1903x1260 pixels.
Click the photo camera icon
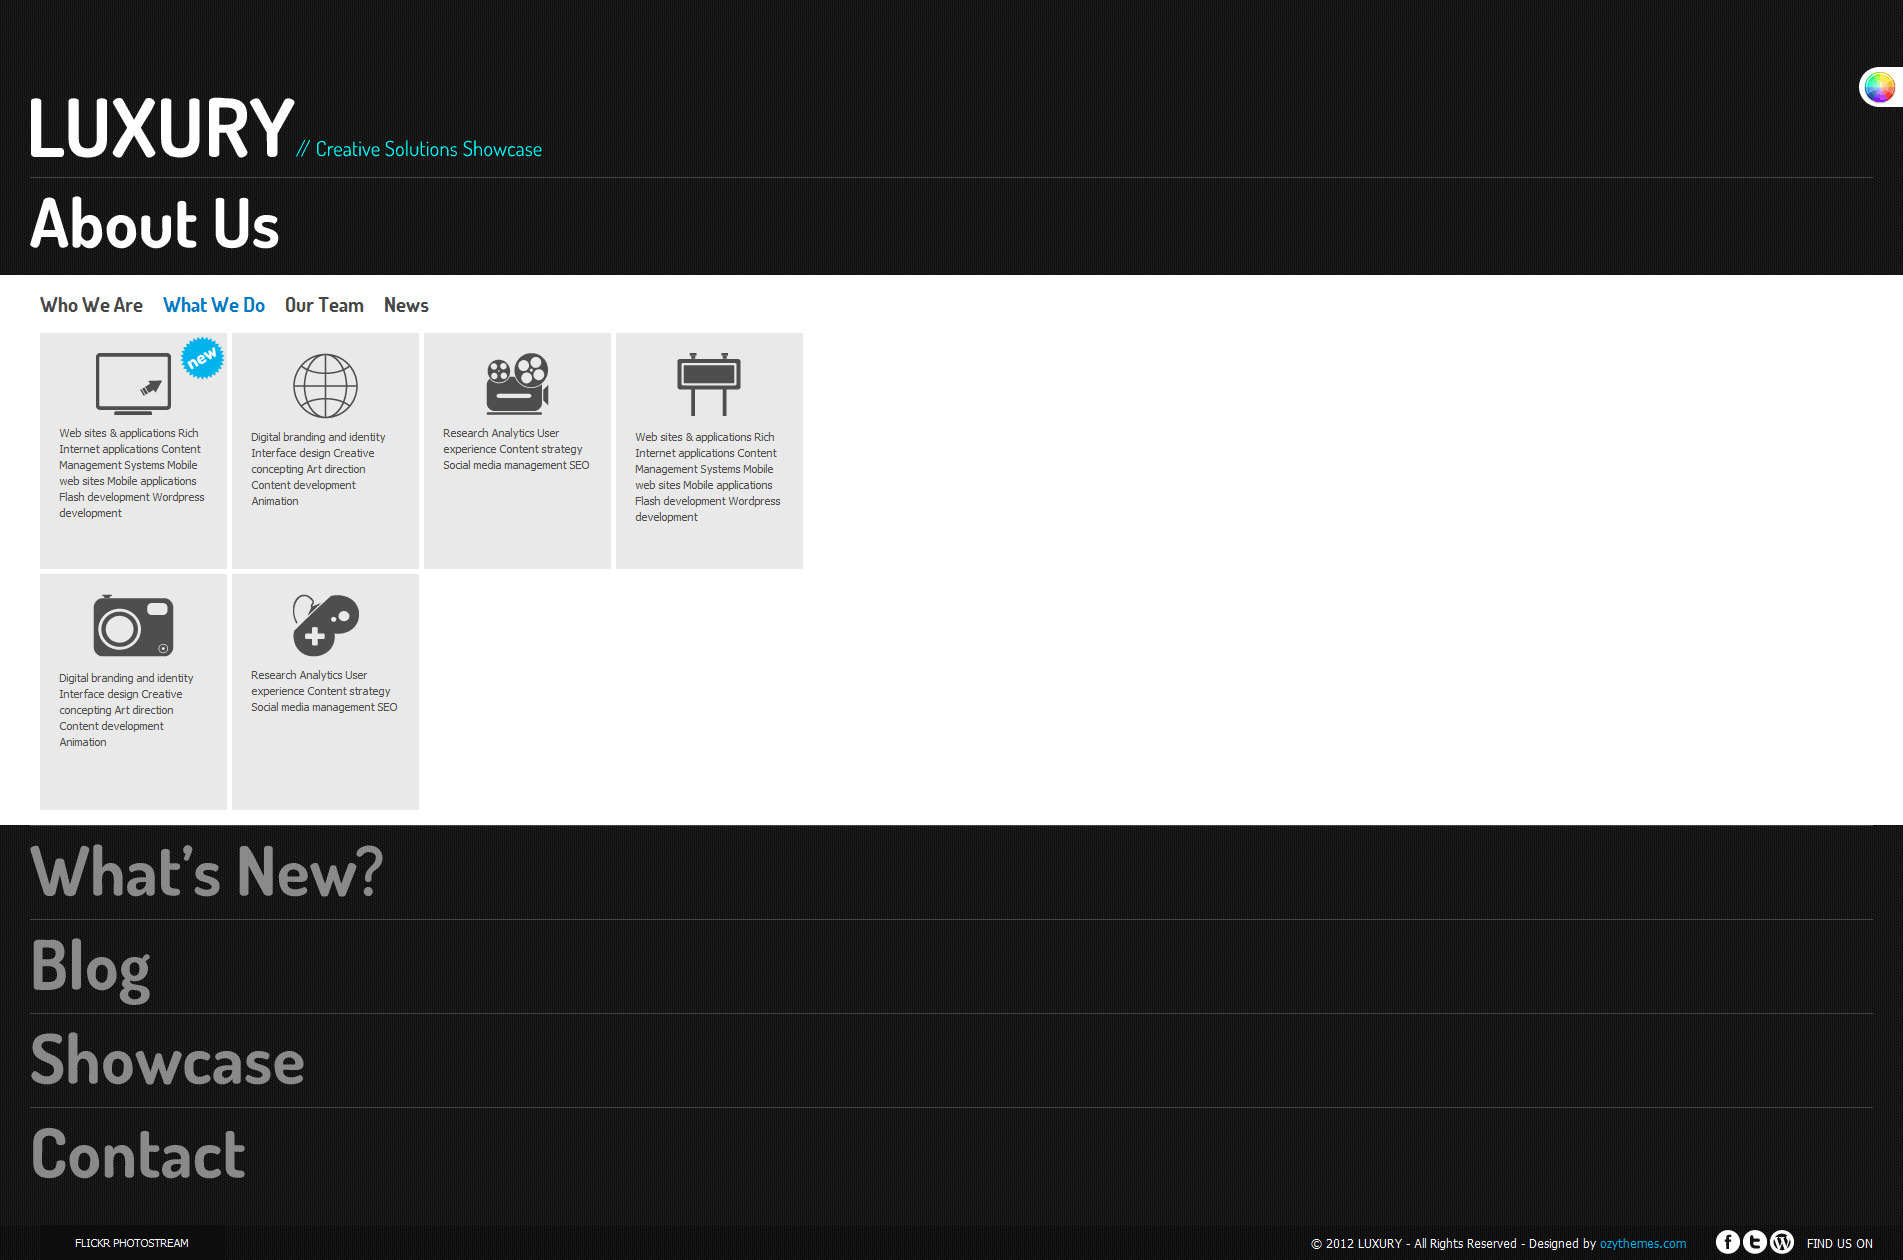tap(133, 626)
